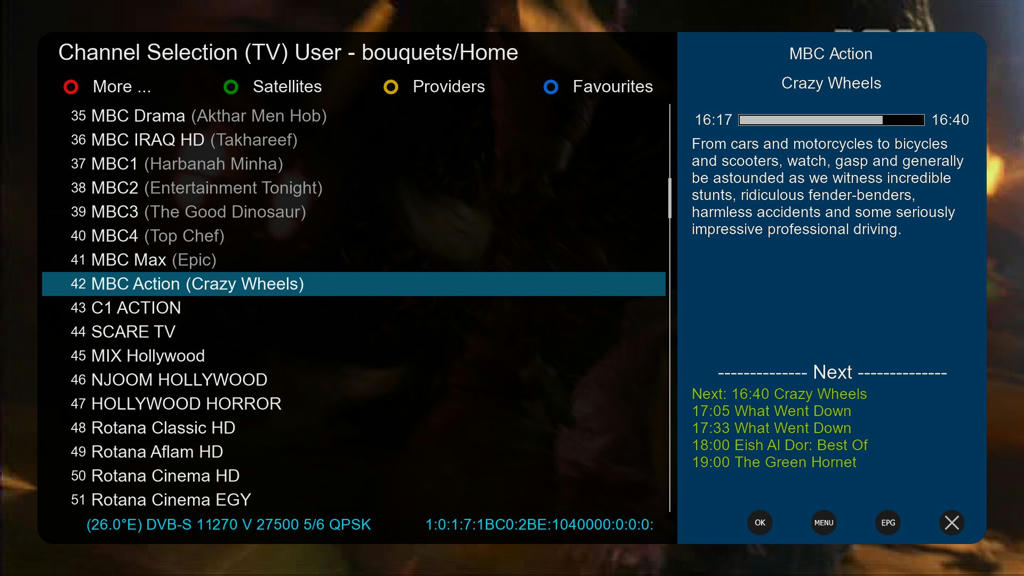Open the Favourites bouquet label
1024x576 pixels.
613,87
